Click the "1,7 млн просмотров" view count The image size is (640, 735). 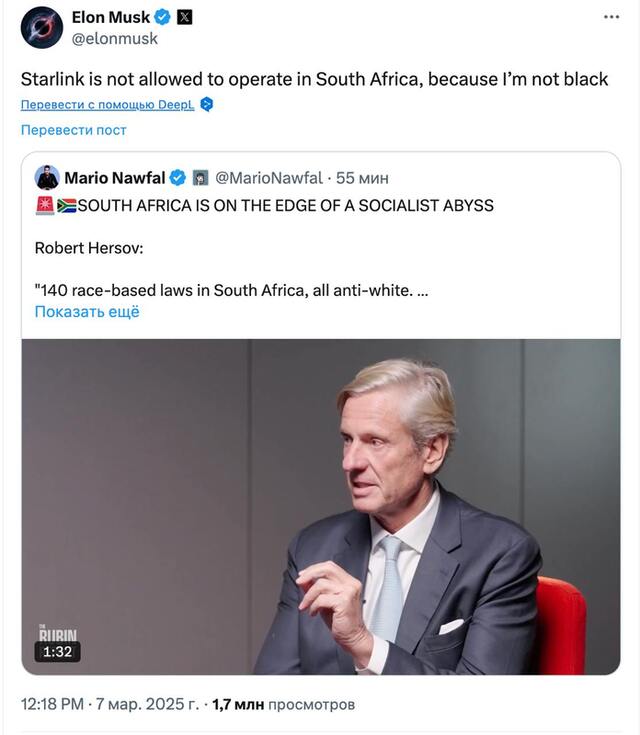coord(283,704)
